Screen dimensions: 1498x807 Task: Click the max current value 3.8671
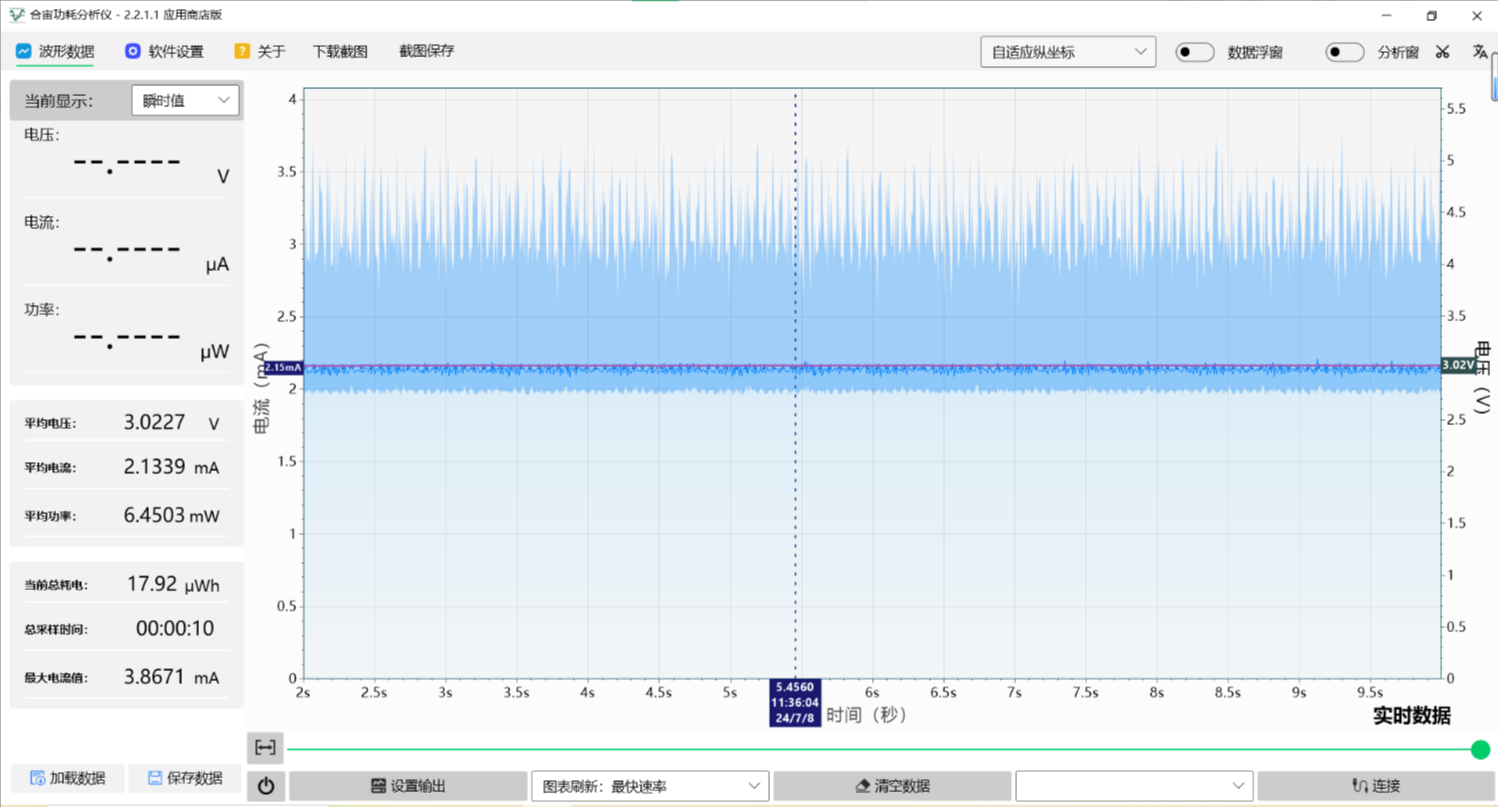[154, 677]
